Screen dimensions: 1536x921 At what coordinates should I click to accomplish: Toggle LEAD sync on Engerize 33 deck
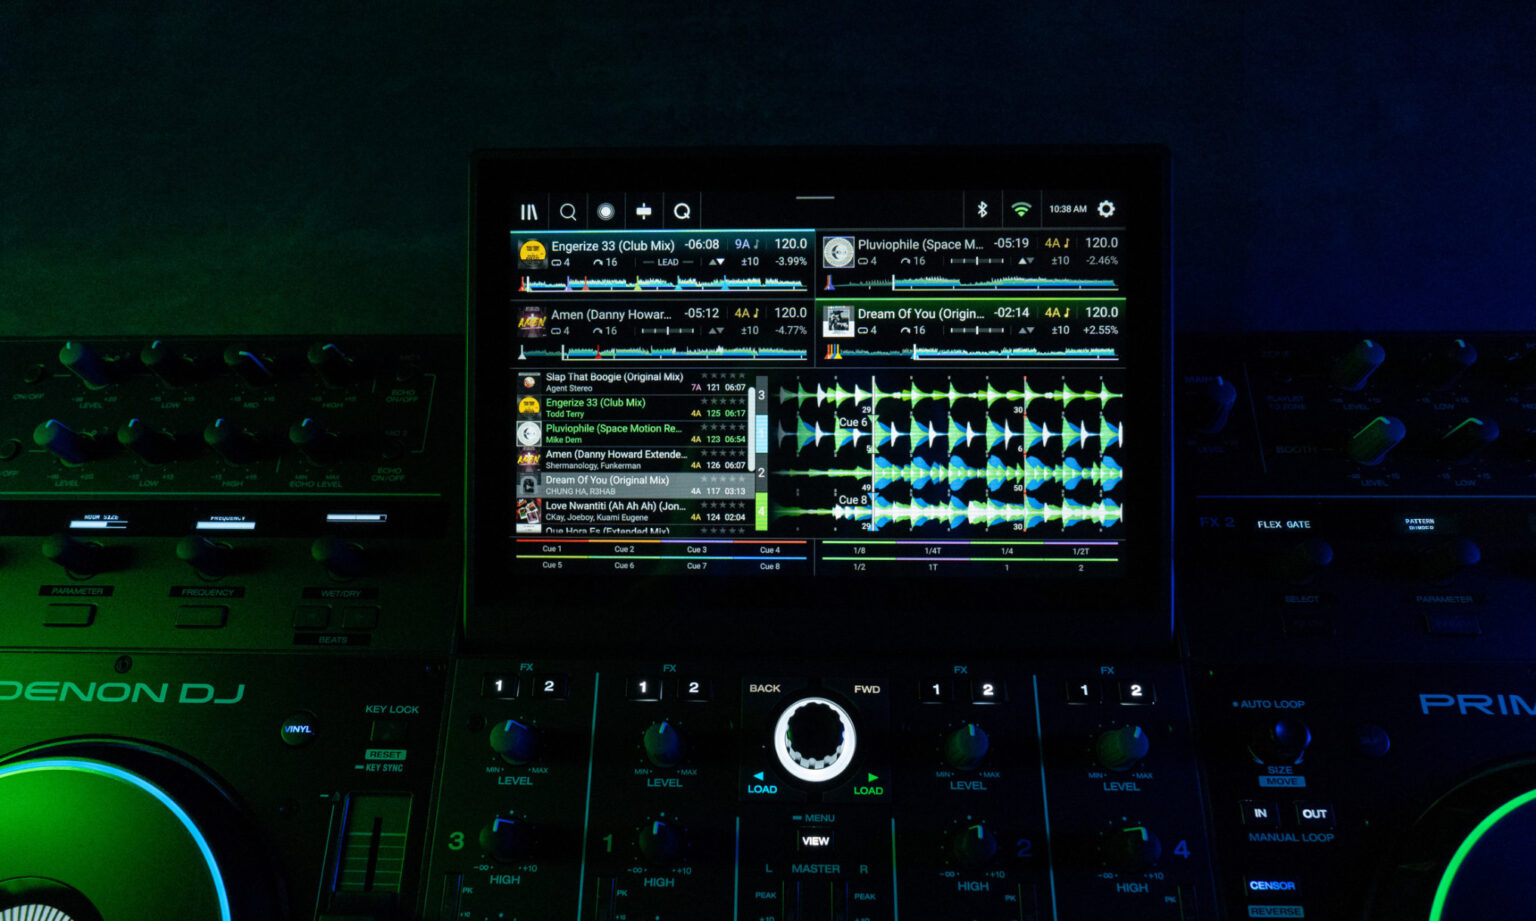[x=667, y=263]
